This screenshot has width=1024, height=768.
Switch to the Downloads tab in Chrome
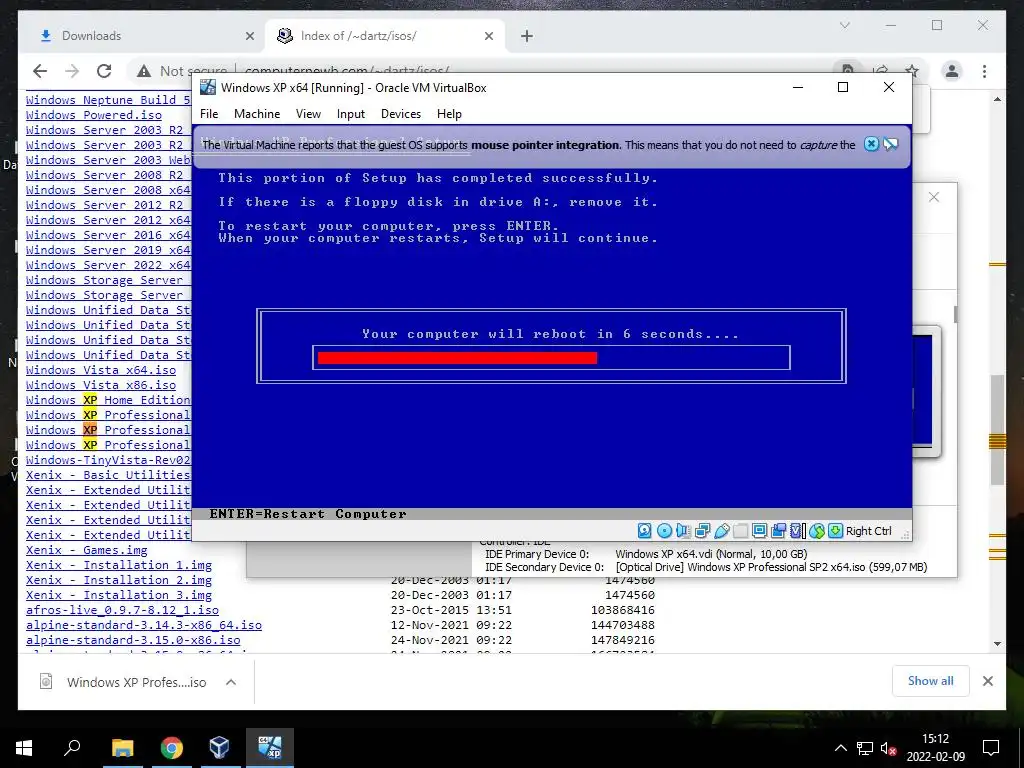point(142,36)
